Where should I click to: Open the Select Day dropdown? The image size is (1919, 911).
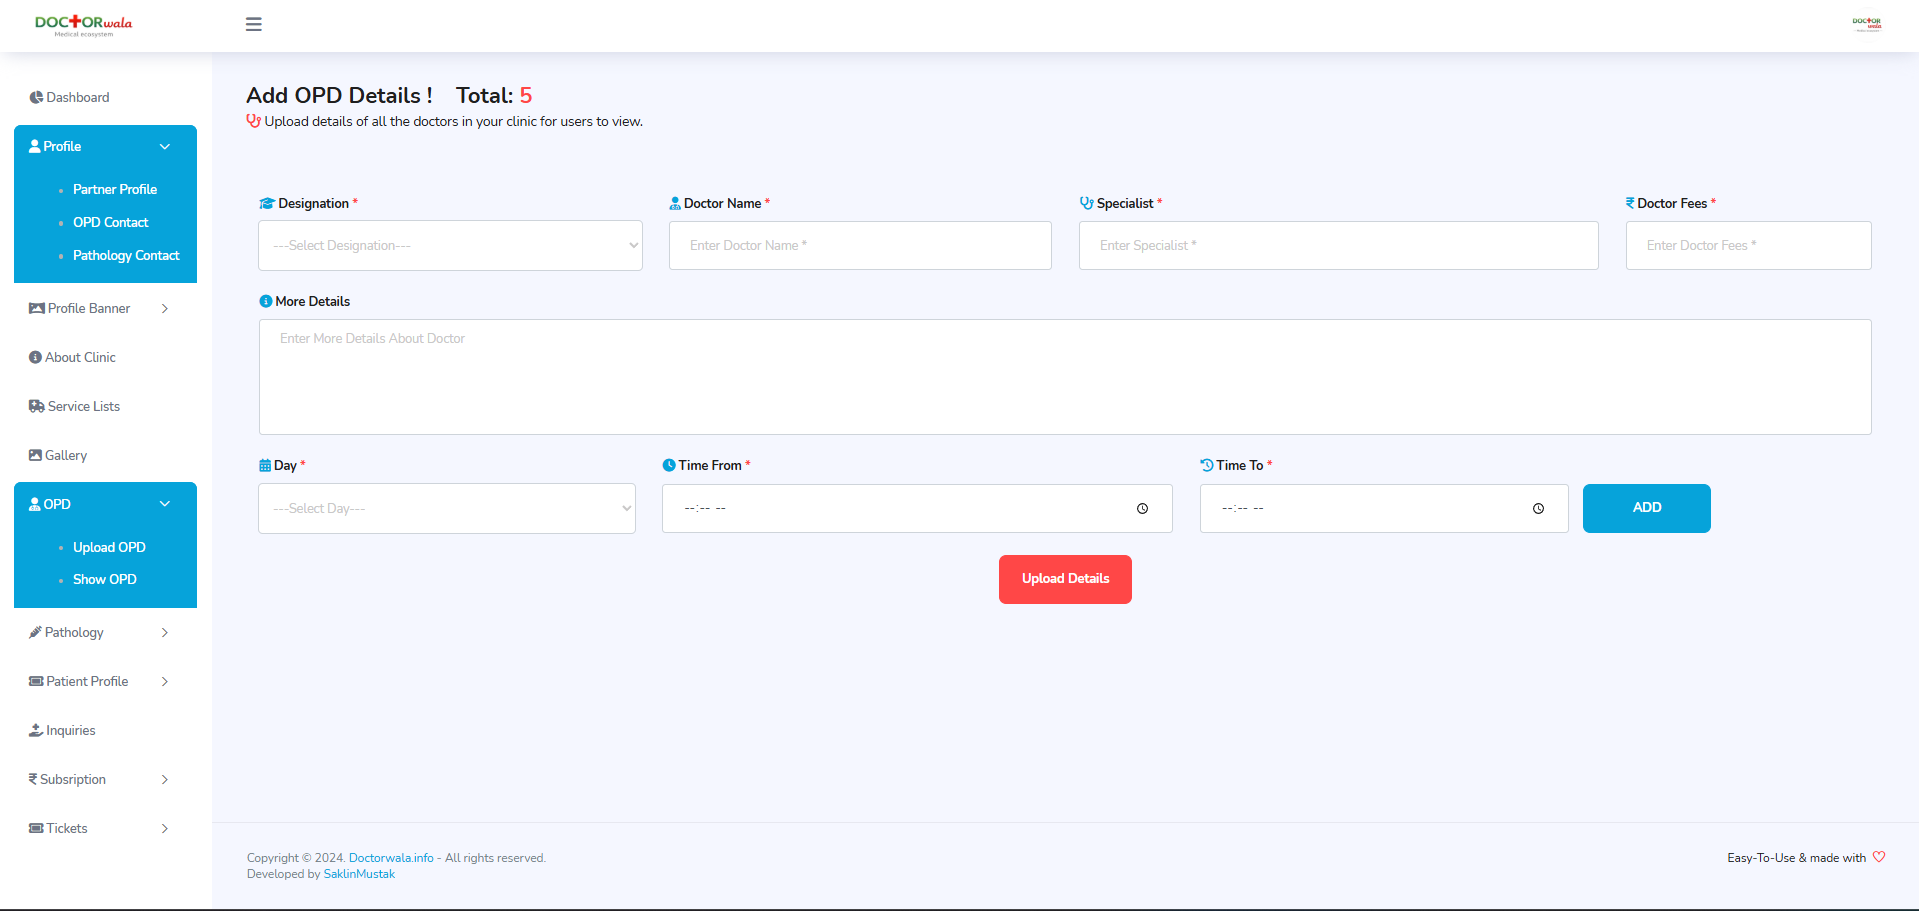[447, 509]
